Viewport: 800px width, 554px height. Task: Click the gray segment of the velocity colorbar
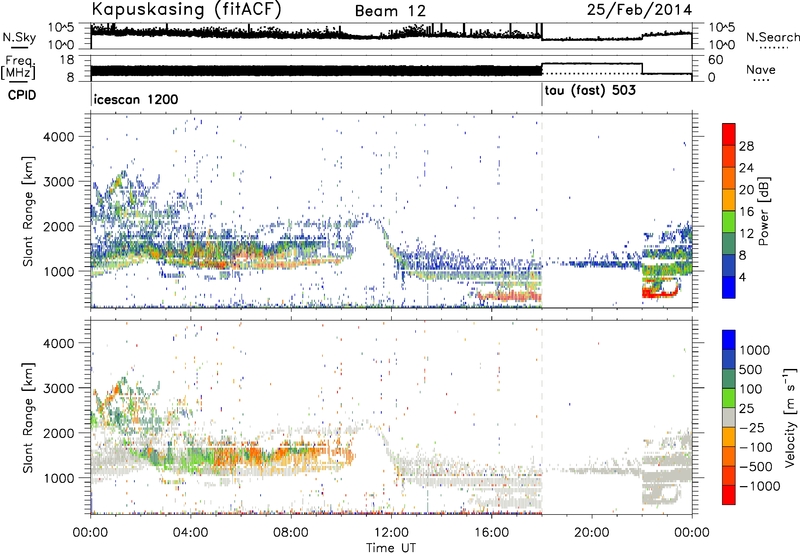pos(729,418)
